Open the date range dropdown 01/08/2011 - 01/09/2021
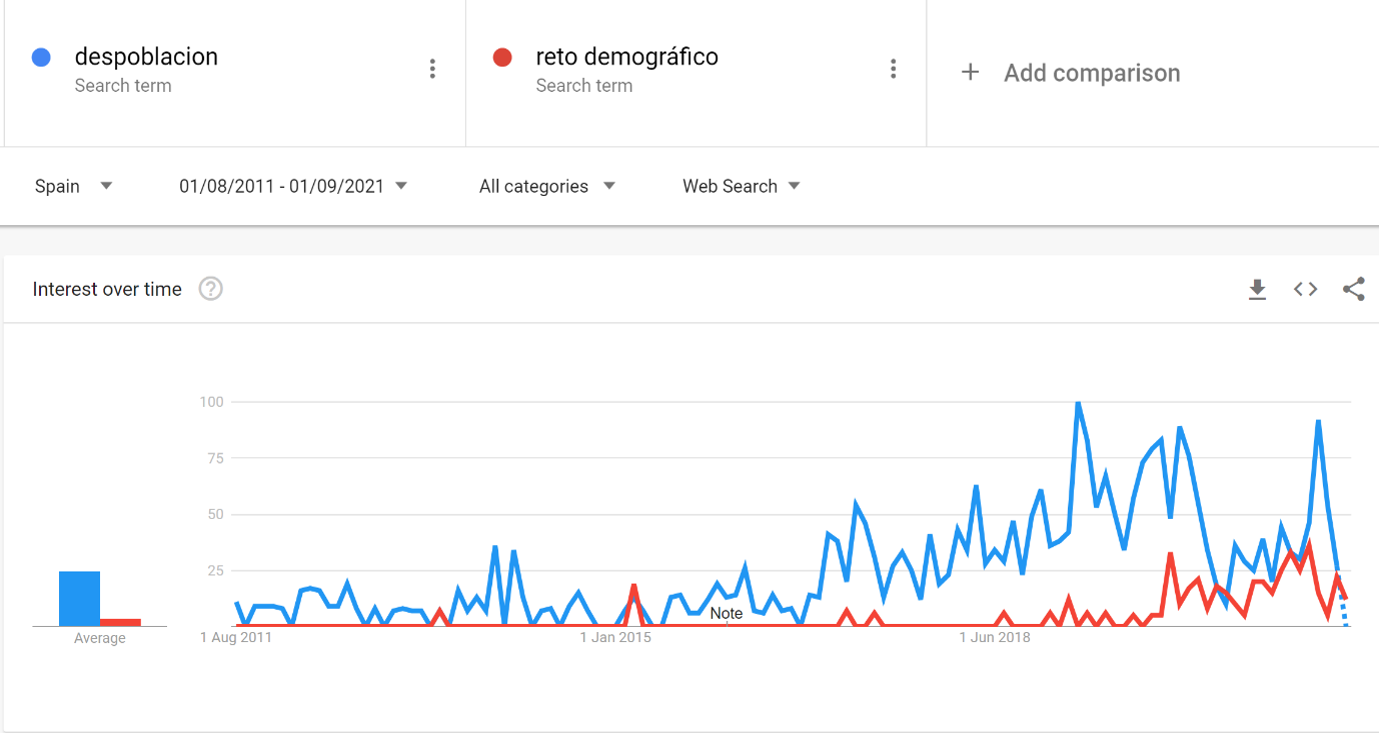 [293, 186]
